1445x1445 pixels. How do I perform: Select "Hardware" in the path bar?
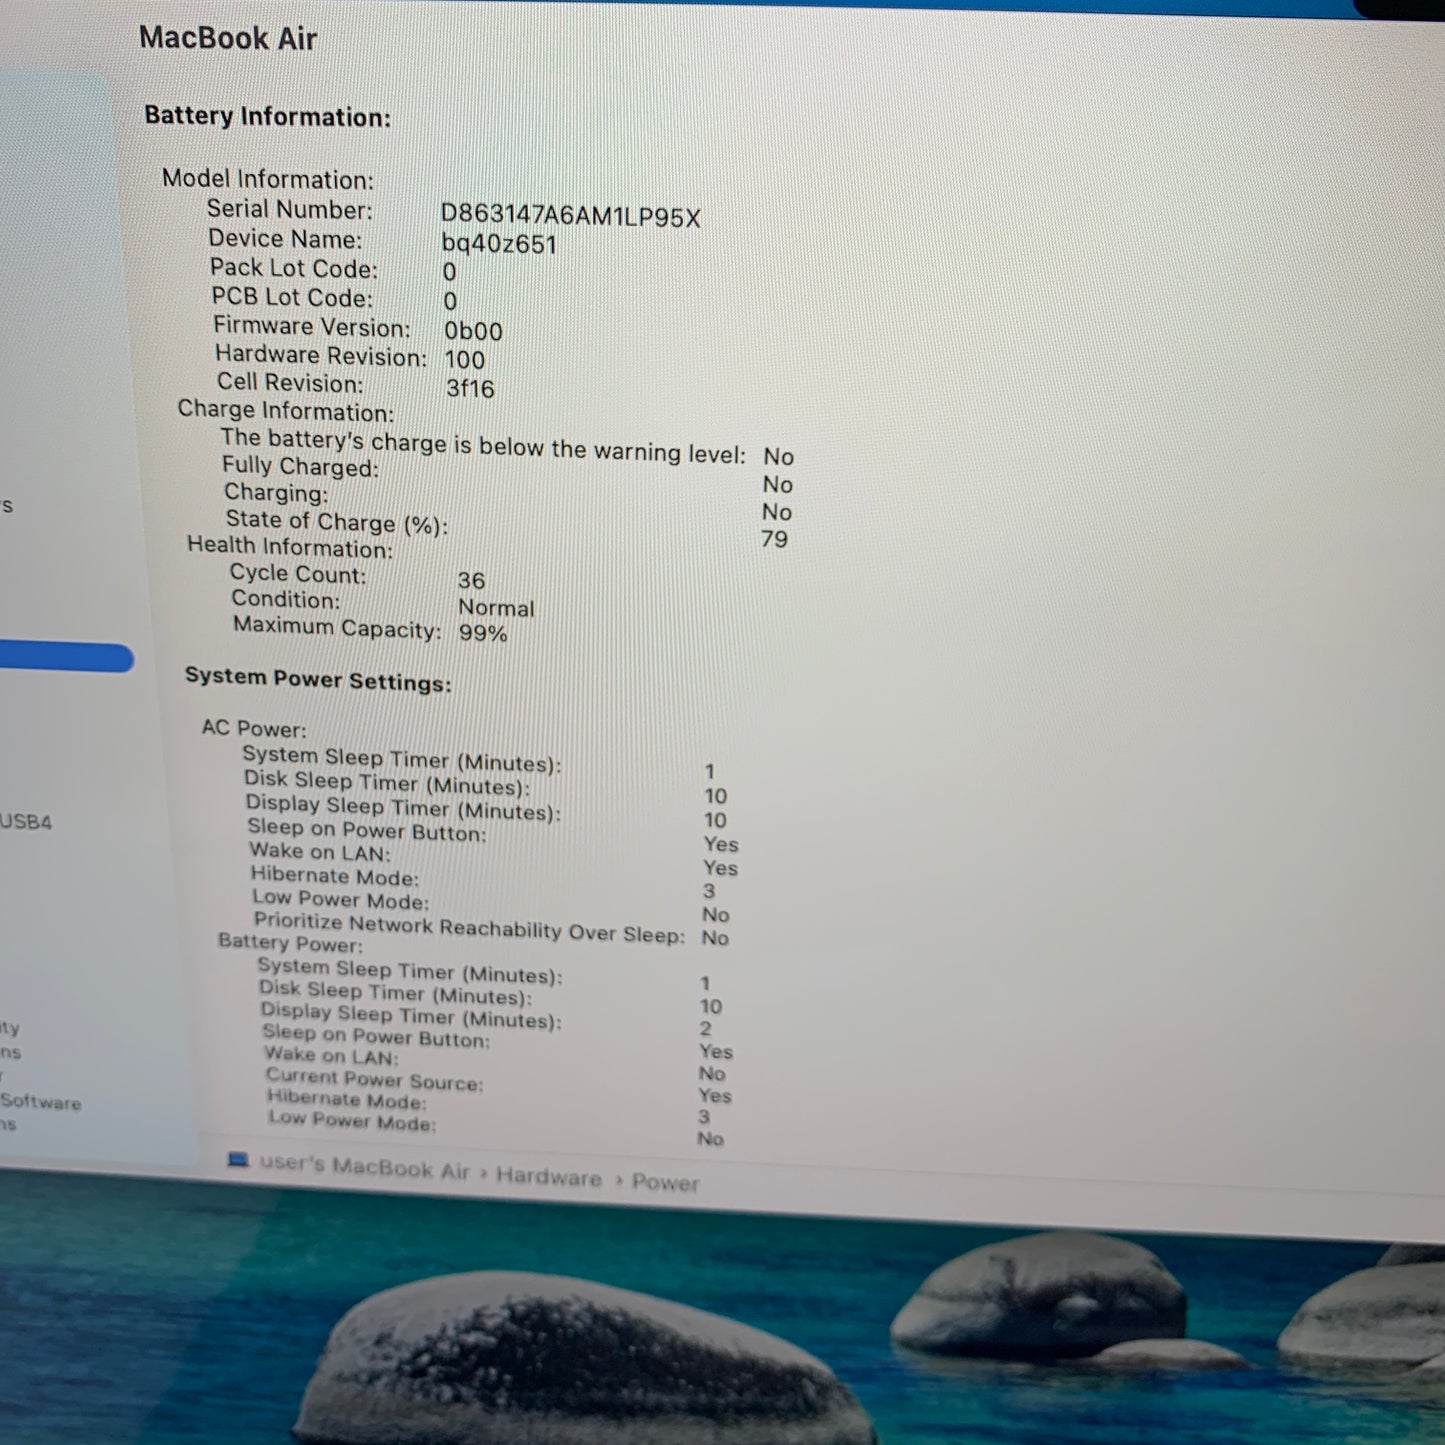(549, 1176)
